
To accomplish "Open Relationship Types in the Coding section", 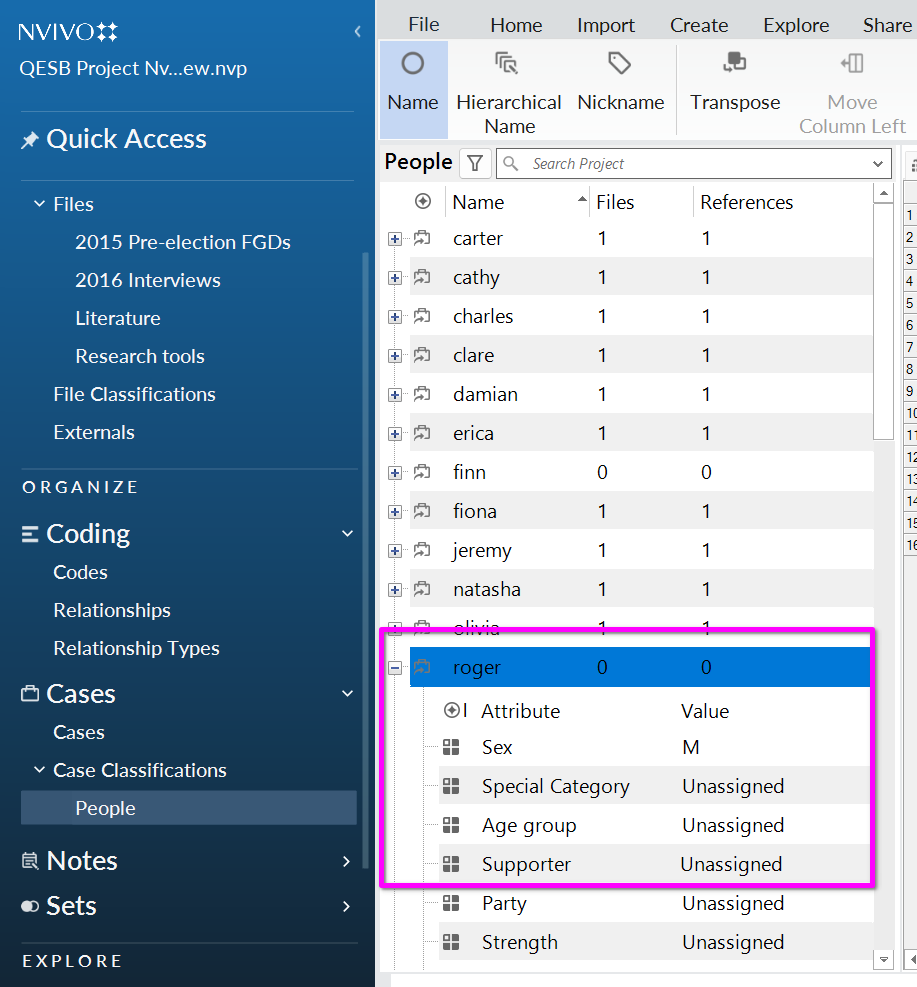I will point(136,648).
